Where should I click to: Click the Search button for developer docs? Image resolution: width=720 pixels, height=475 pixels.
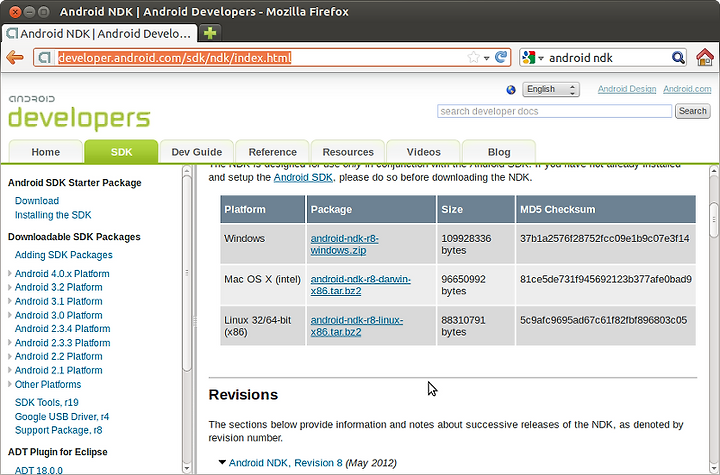coord(692,111)
